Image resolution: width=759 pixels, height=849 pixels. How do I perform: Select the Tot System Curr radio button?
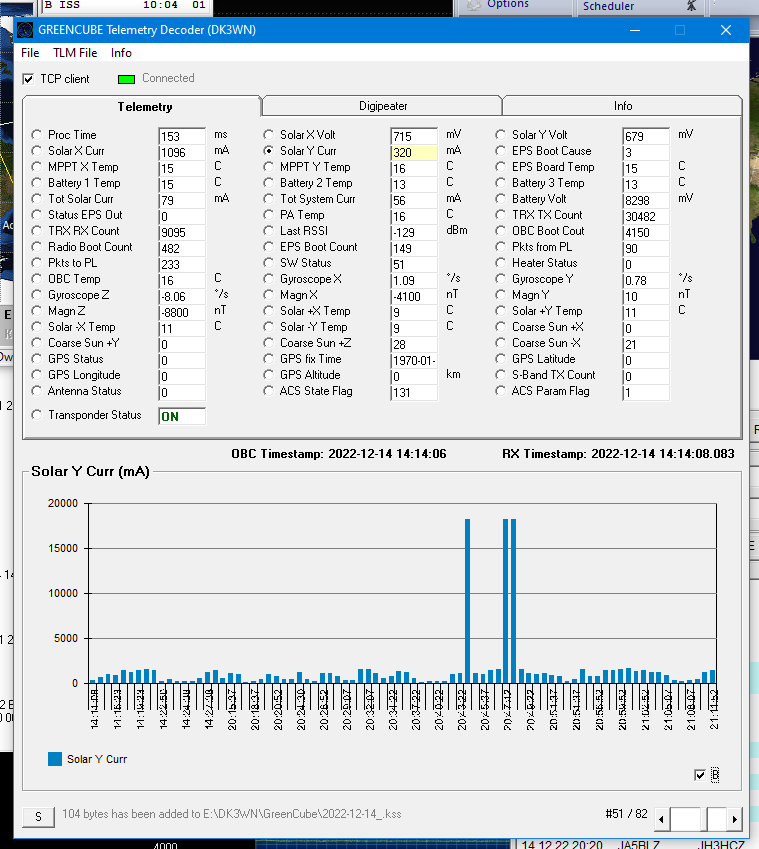click(x=269, y=199)
